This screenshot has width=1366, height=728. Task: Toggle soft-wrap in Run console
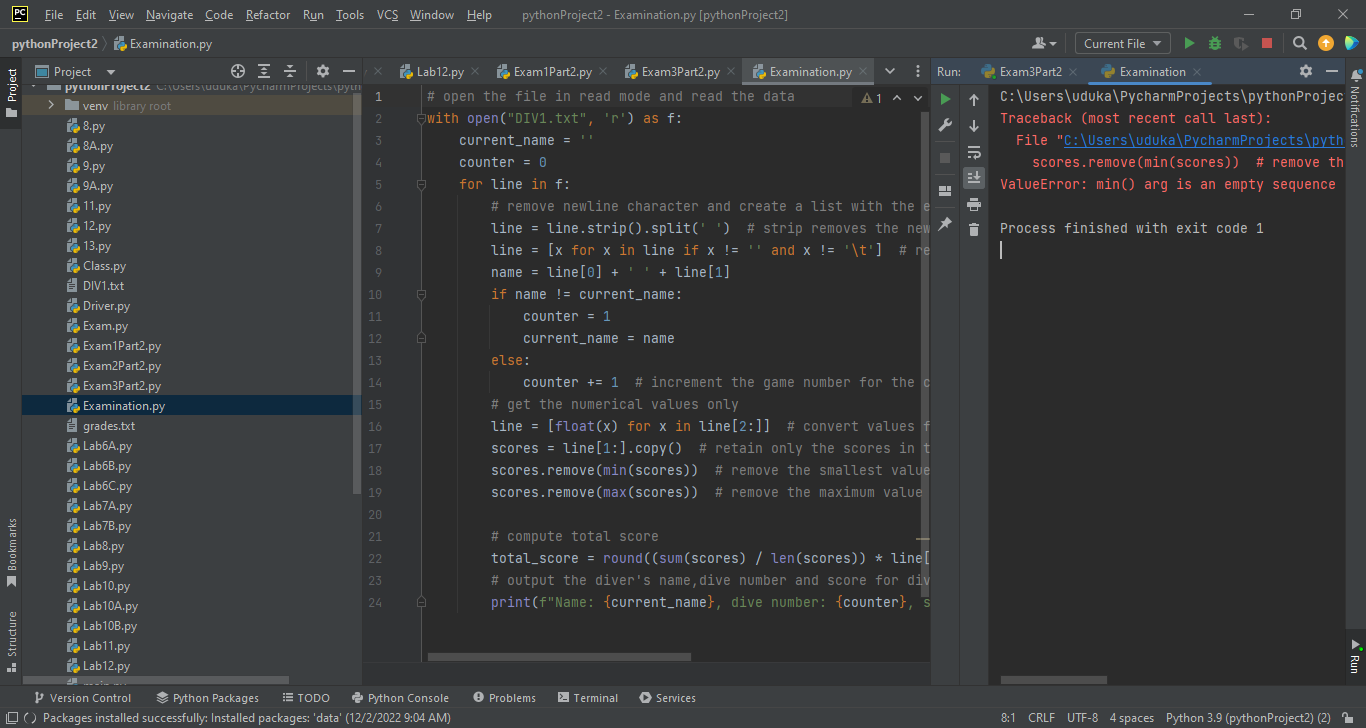[974, 152]
